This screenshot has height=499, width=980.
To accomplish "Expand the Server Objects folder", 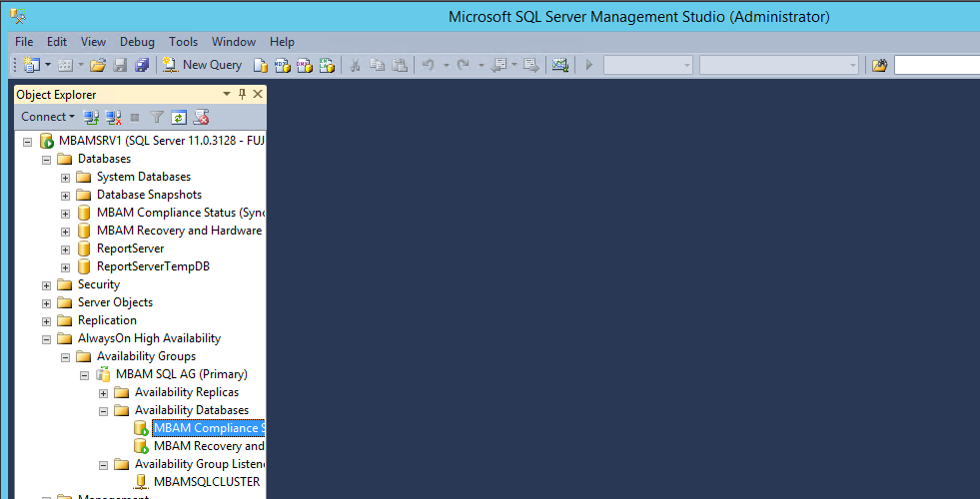I will [x=46, y=304].
